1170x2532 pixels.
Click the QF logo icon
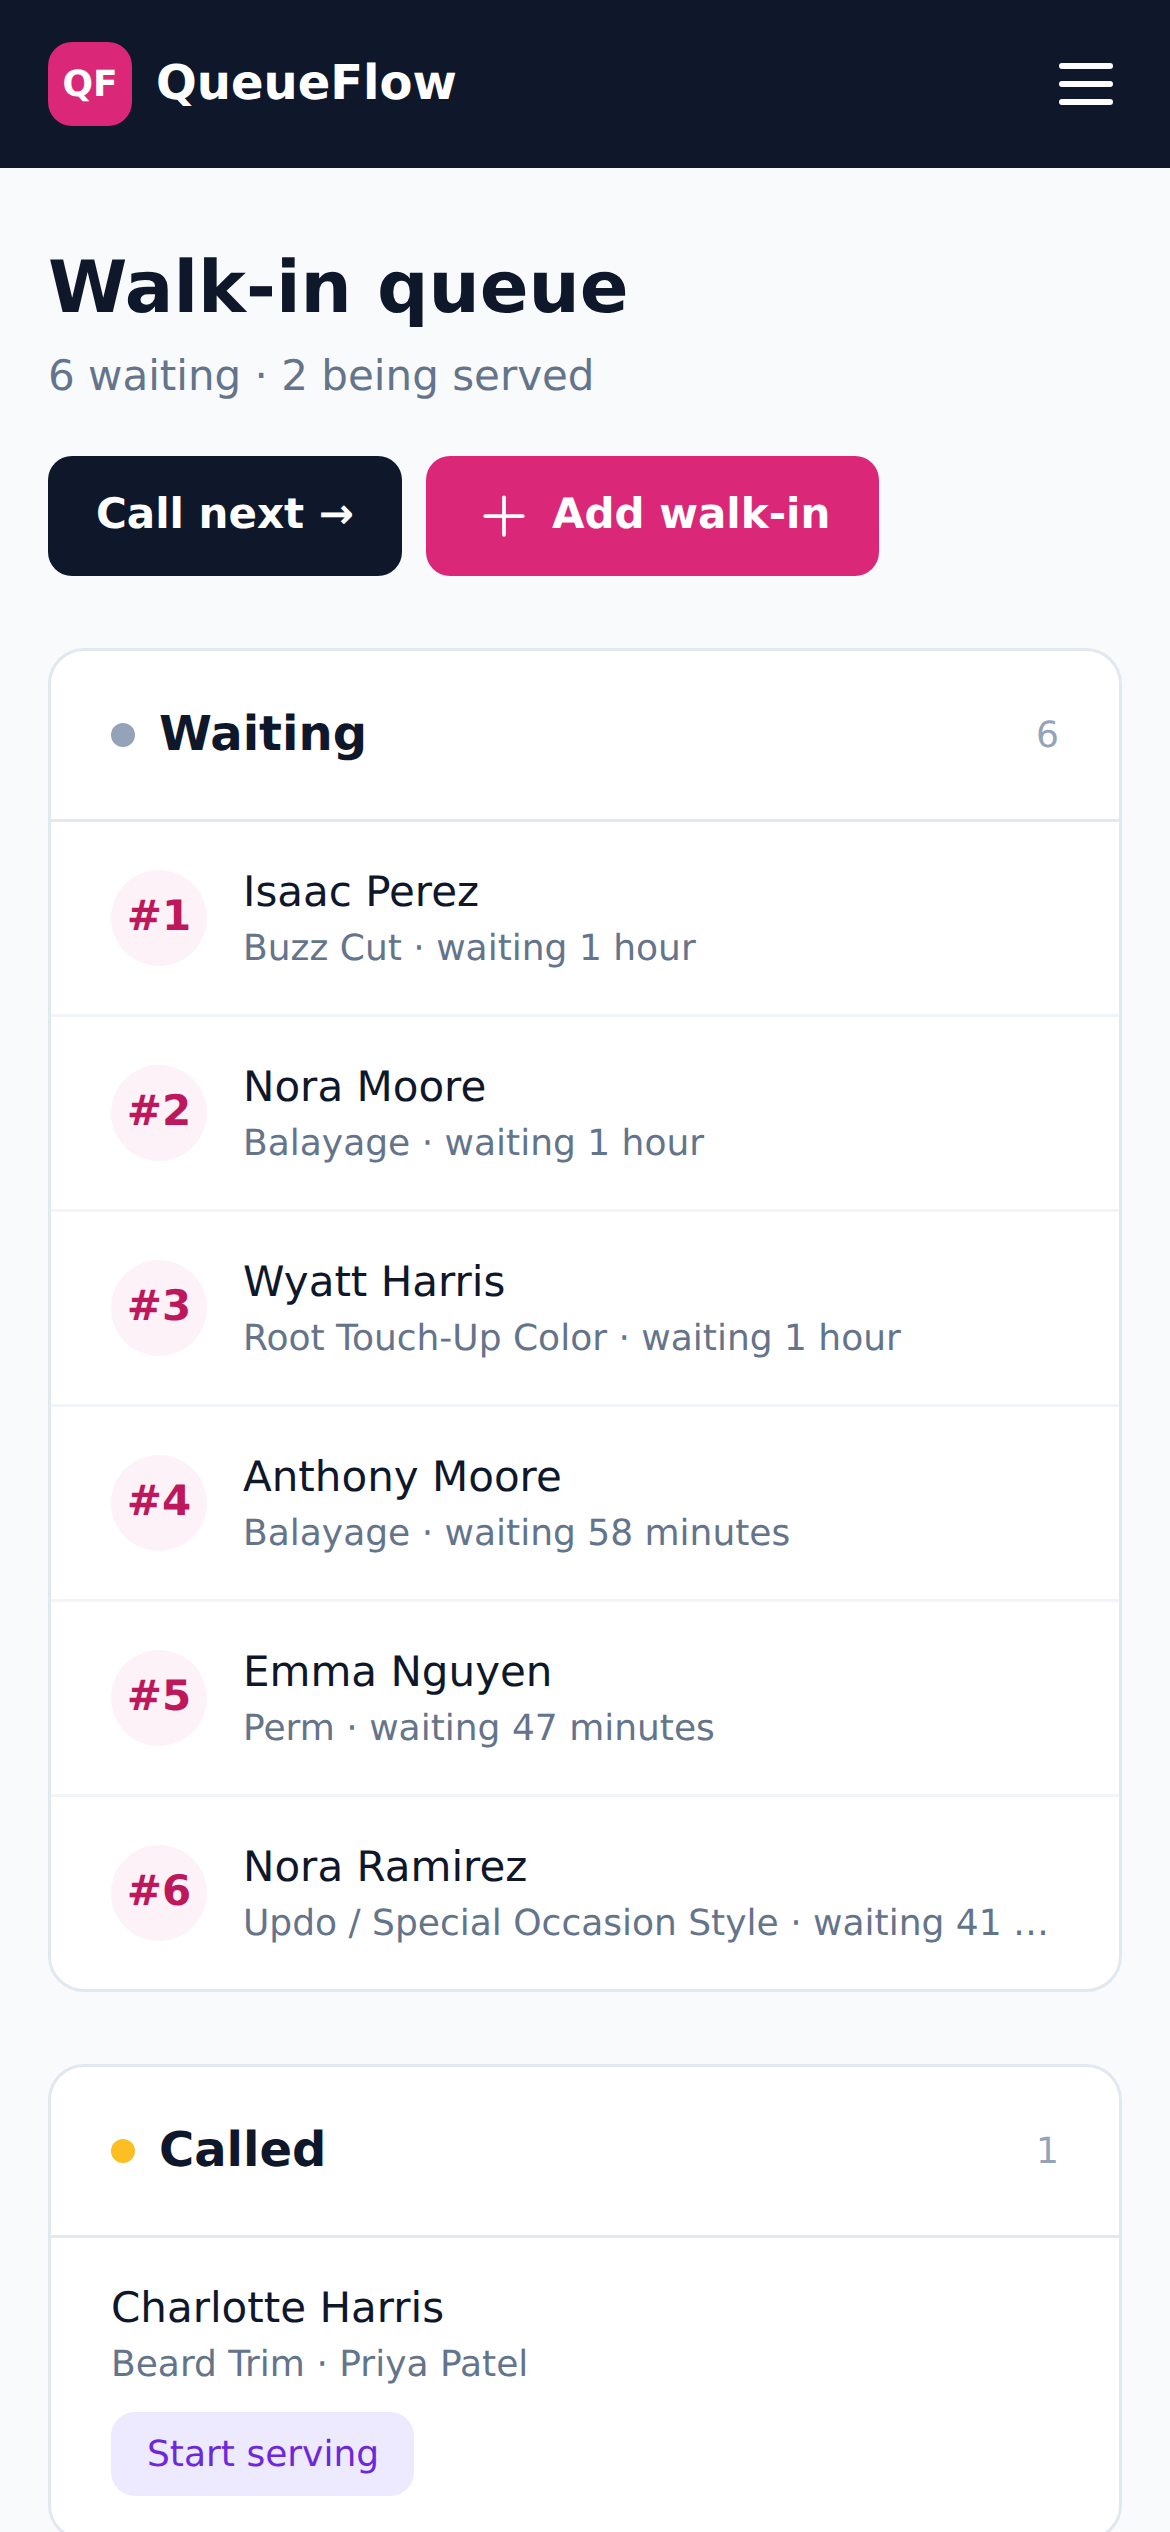click(x=90, y=84)
